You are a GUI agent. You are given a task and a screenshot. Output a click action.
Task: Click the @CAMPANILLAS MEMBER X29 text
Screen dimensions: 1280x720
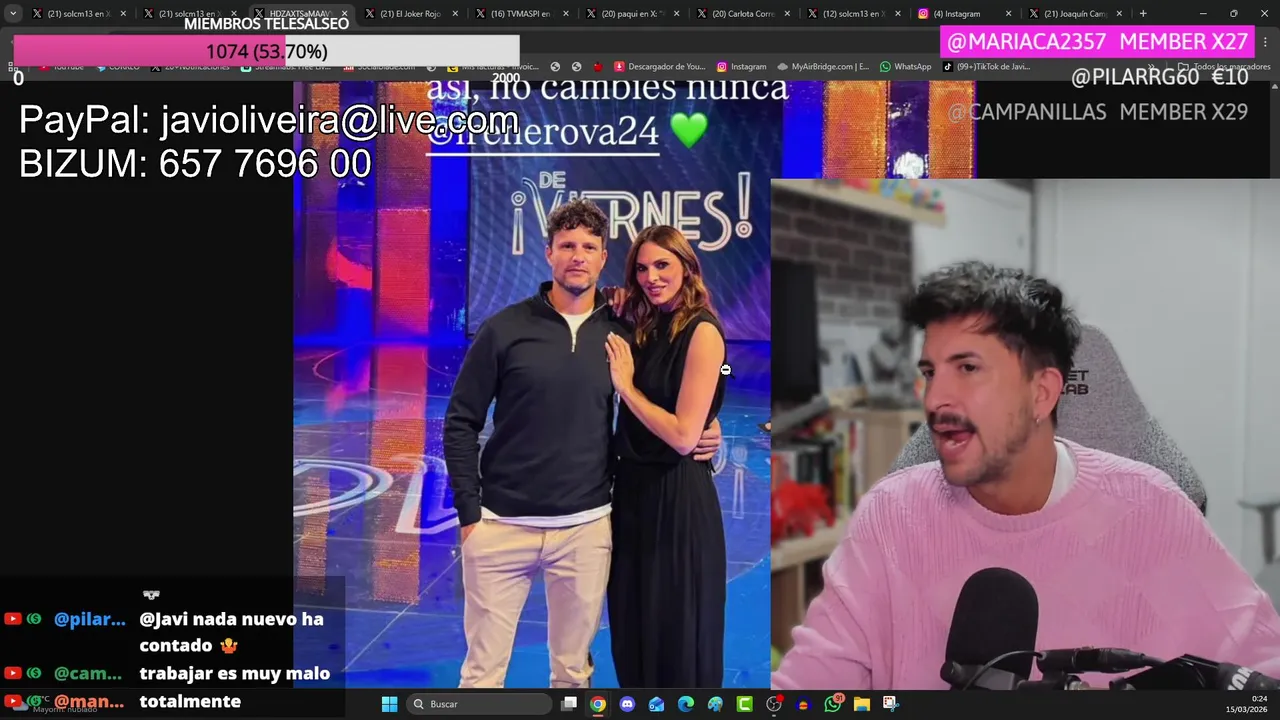coord(1098,112)
